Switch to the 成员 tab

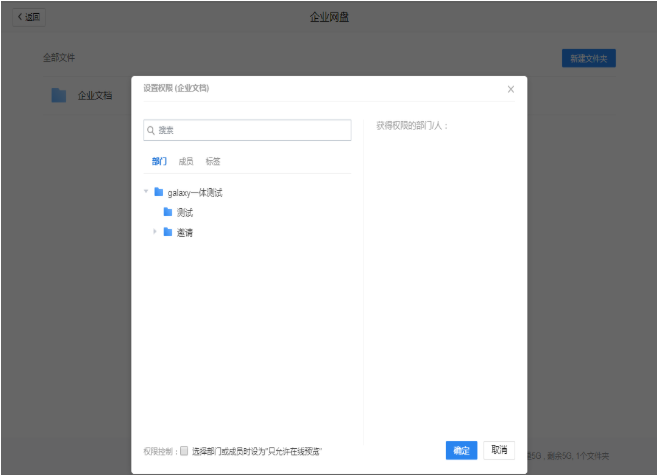(186, 161)
